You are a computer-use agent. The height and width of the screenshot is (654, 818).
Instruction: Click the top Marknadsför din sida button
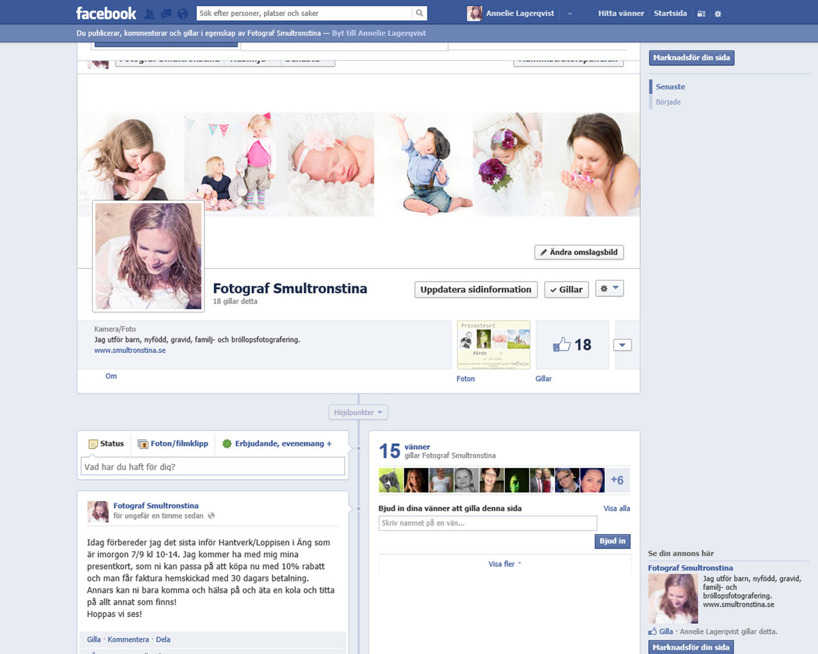691,57
